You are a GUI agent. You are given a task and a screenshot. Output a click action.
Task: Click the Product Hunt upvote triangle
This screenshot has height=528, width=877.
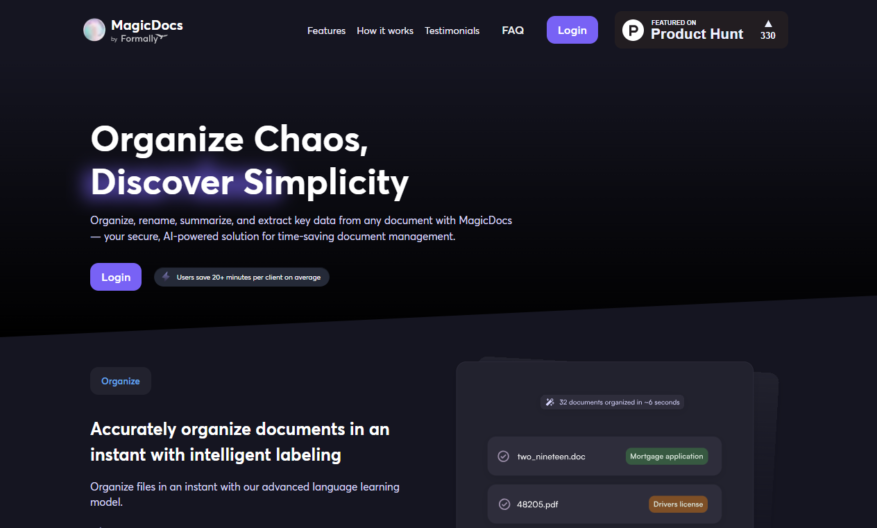pyautogui.click(x=768, y=23)
